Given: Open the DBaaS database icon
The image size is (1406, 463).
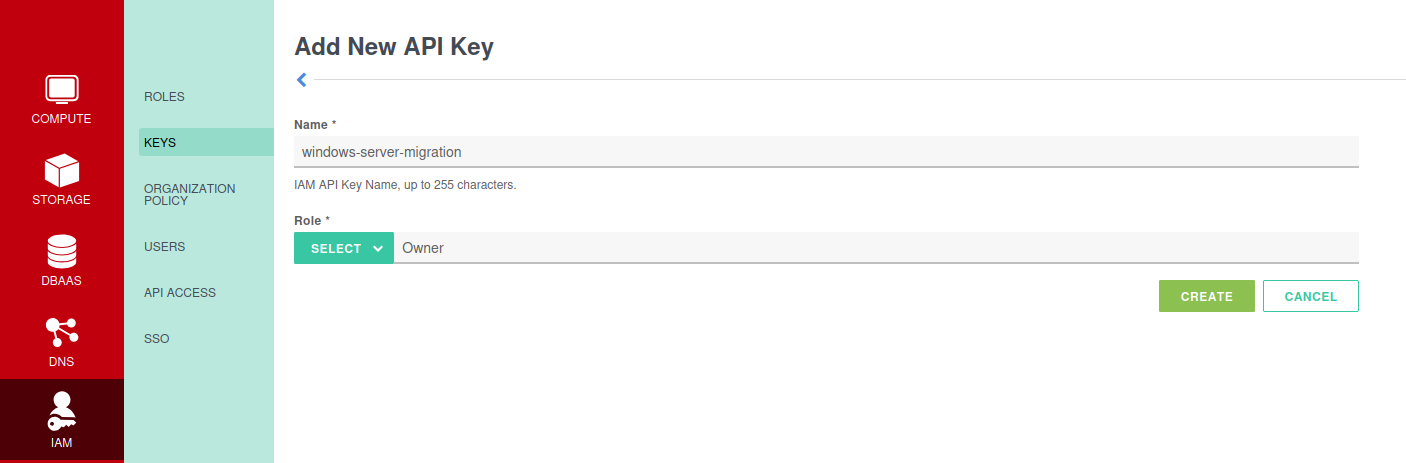Looking at the screenshot, I should click(x=61, y=251).
